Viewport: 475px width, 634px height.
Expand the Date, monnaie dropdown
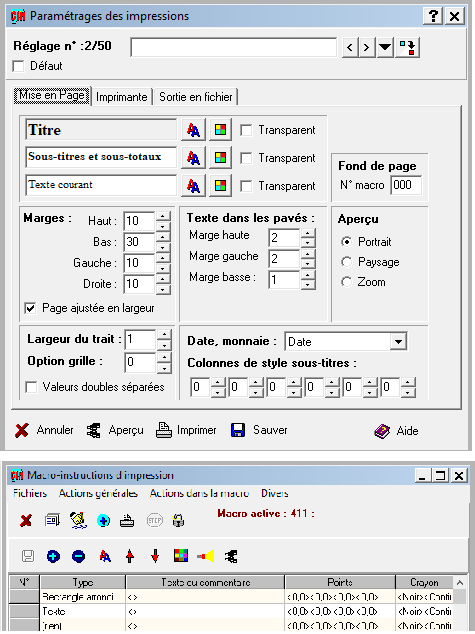(398, 342)
